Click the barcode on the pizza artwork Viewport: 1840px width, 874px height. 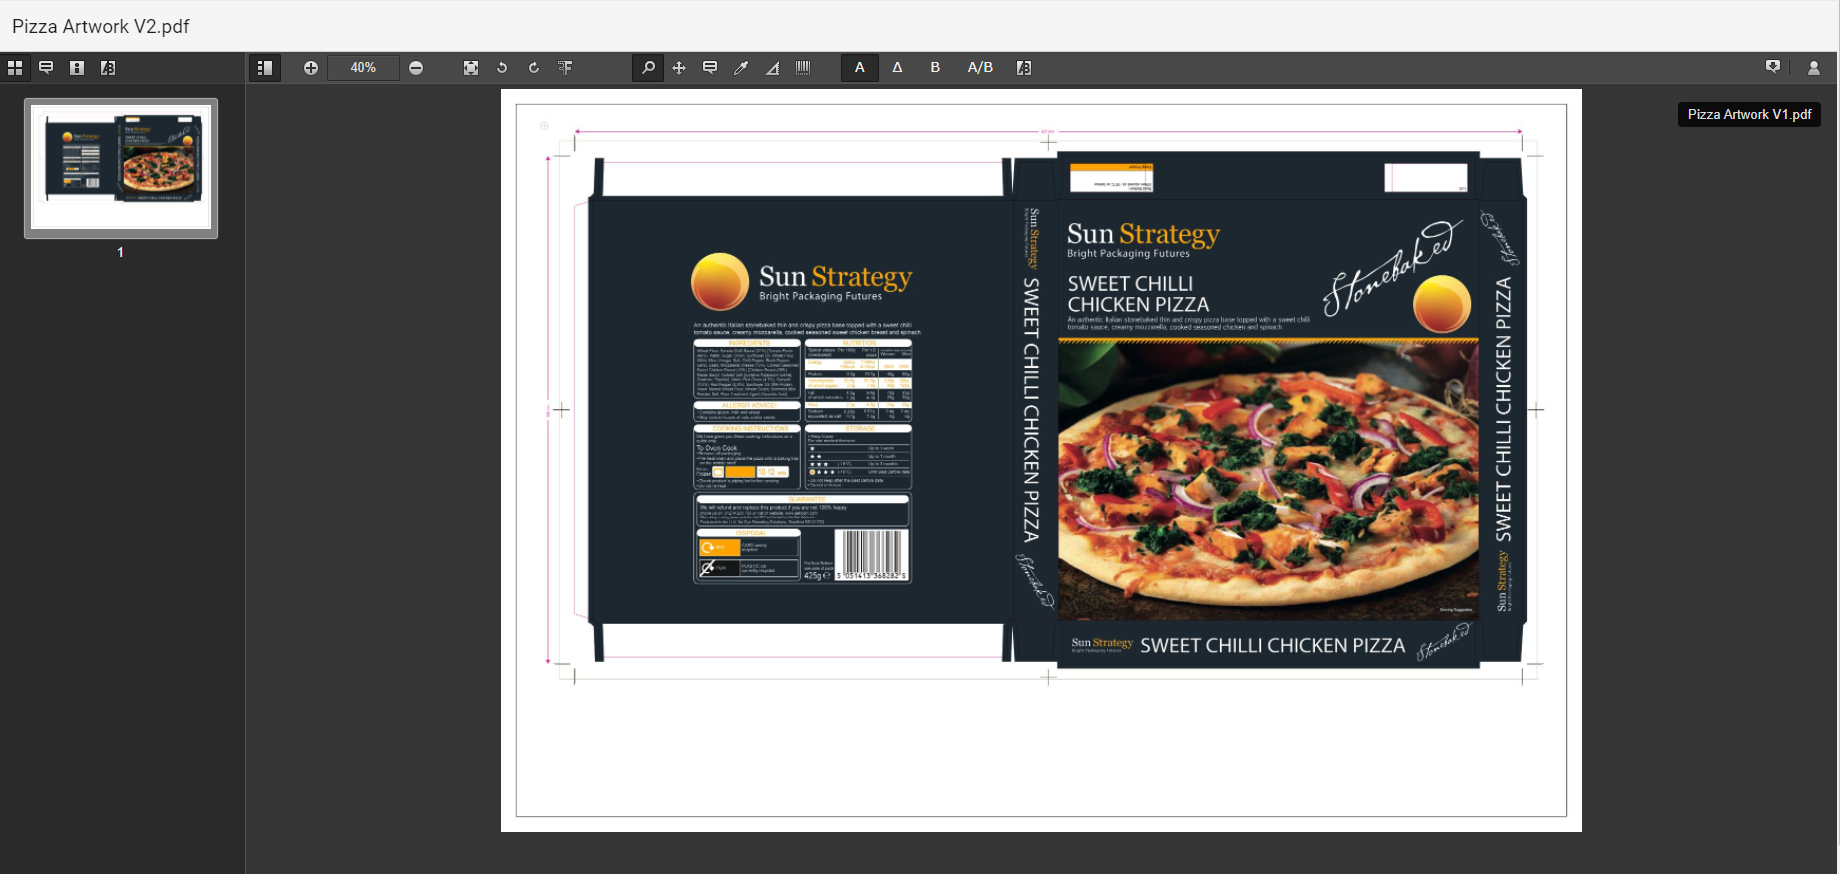(871, 555)
